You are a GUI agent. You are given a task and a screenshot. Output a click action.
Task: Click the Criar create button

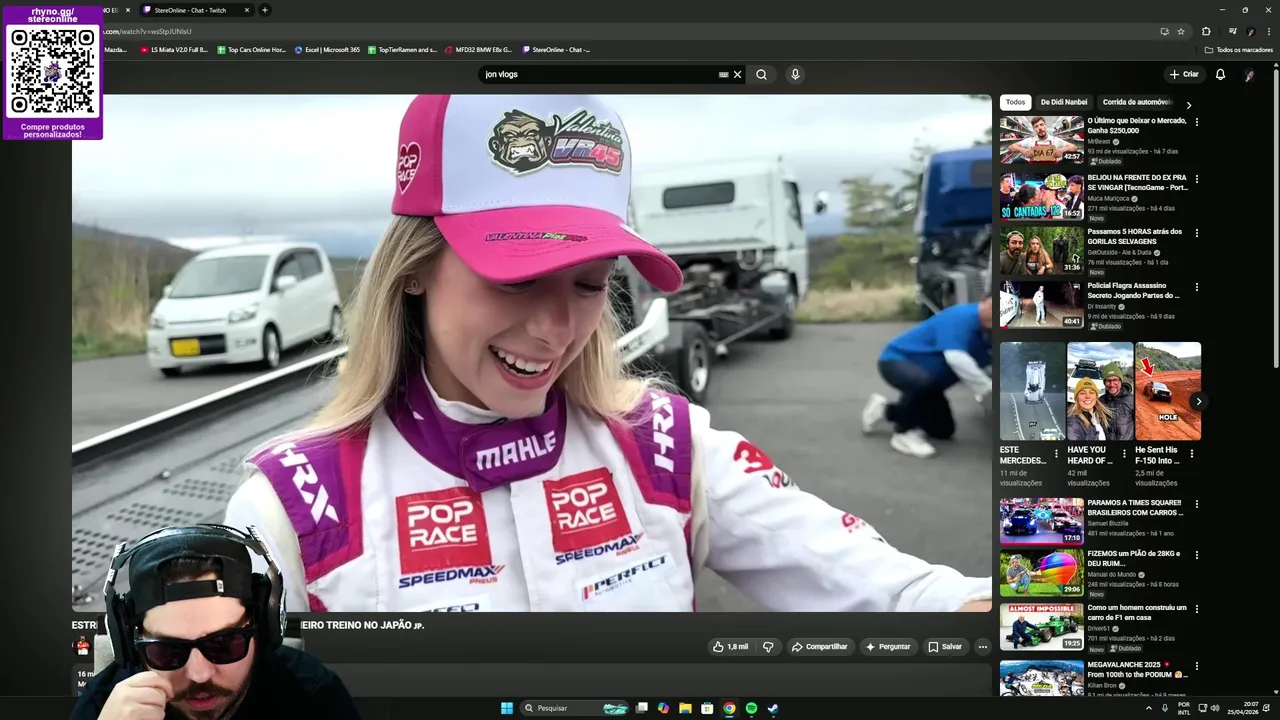pos(1184,74)
